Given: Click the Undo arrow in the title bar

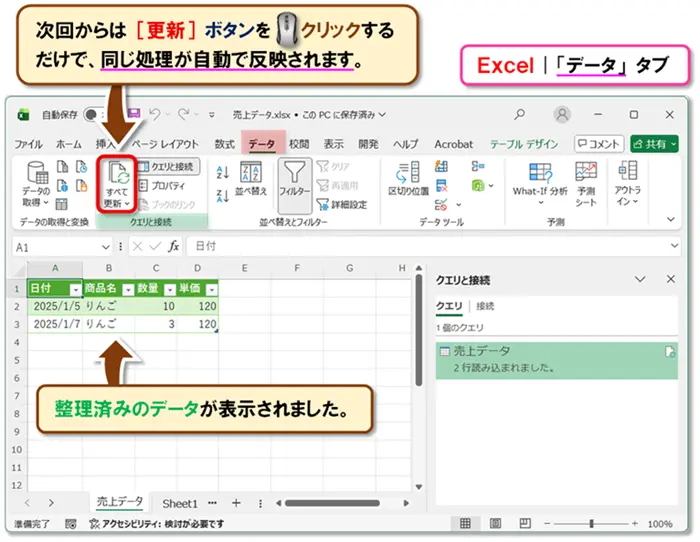Looking at the screenshot, I should tap(155, 114).
